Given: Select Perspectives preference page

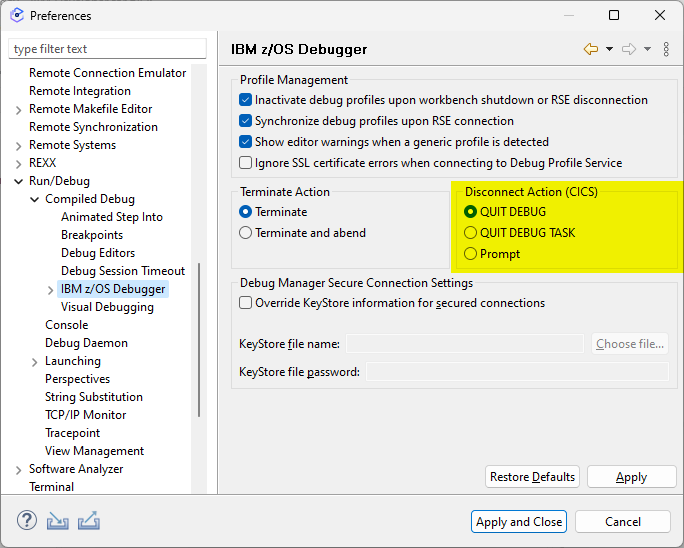Looking at the screenshot, I should pyautogui.click(x=78, y=379).
